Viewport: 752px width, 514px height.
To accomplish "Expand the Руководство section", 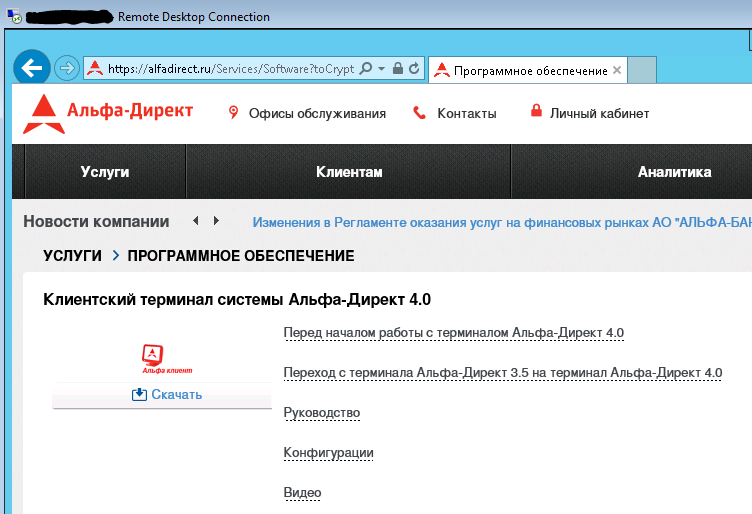I will point(321,413).
